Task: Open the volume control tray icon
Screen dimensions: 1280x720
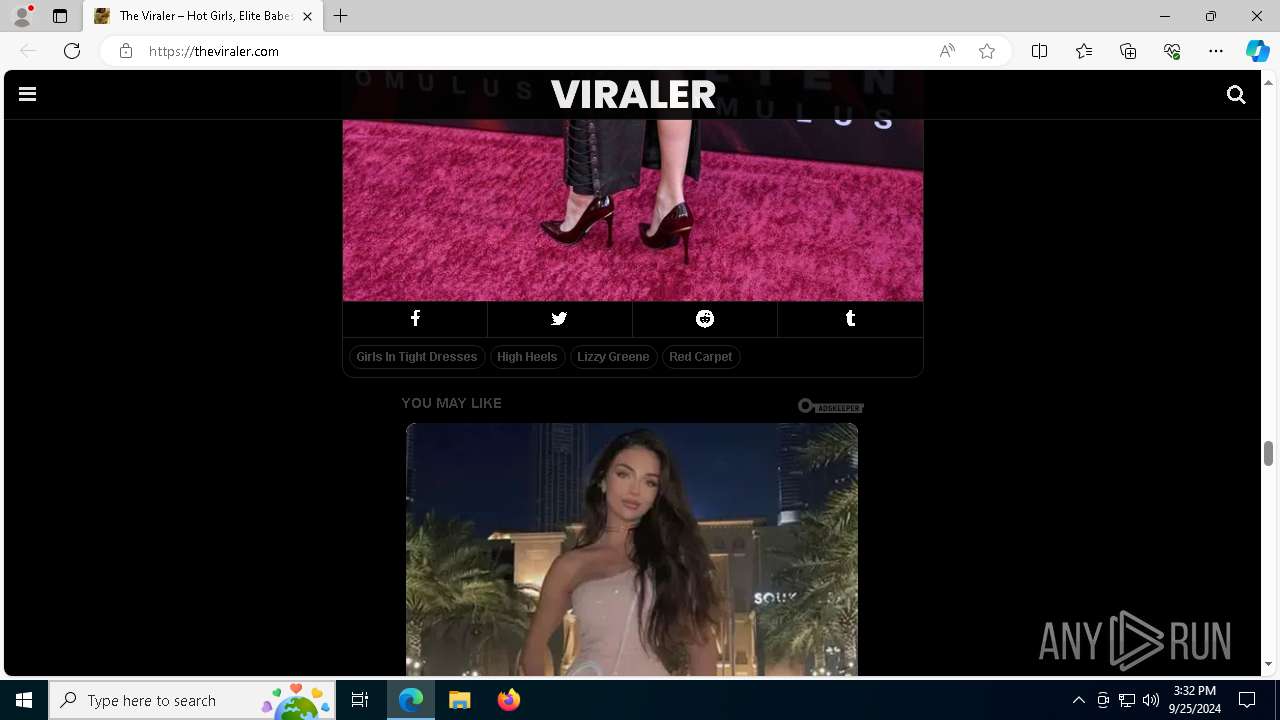Action: [1151, 700]
